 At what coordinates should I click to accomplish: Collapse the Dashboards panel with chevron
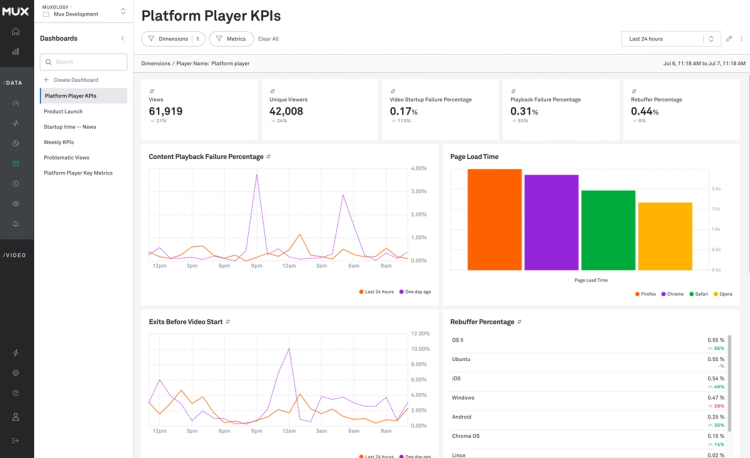[122, 38]
